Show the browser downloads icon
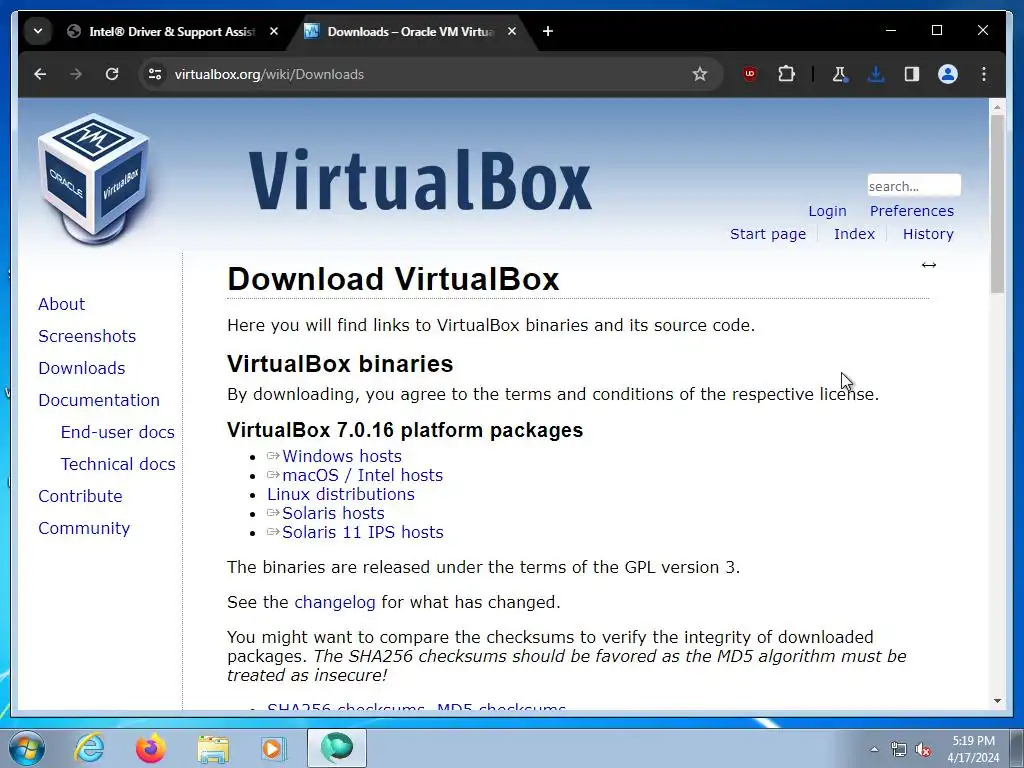1024x768 pixels. coord(876,74)
